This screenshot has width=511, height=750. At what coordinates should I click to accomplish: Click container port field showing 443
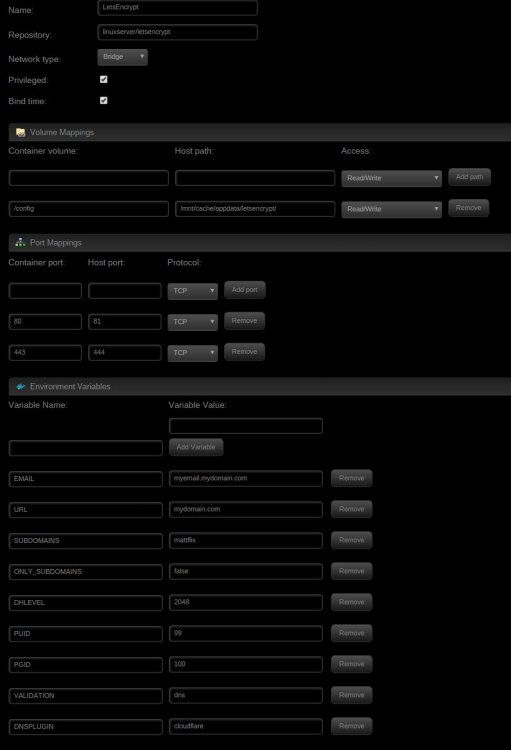point(45,353)
